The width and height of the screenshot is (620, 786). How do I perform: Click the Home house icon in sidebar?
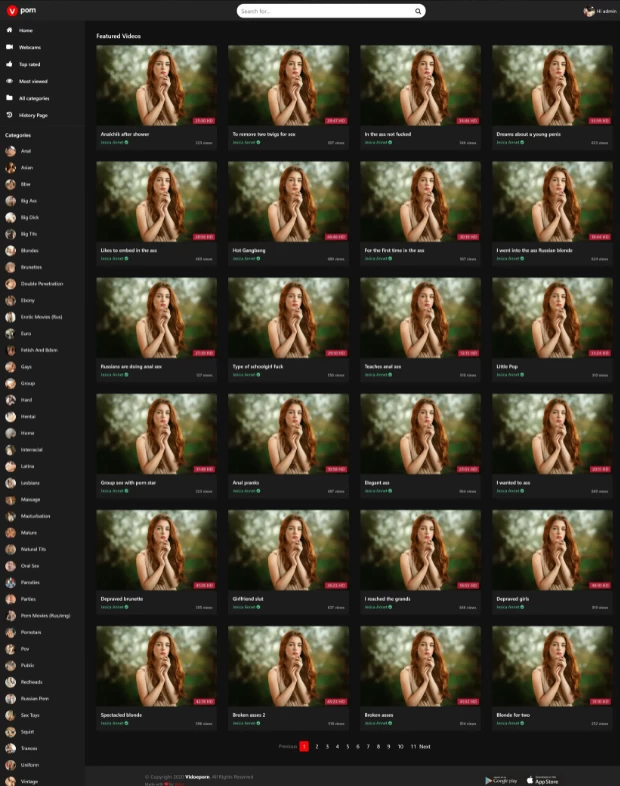click(x=9, y=30)
